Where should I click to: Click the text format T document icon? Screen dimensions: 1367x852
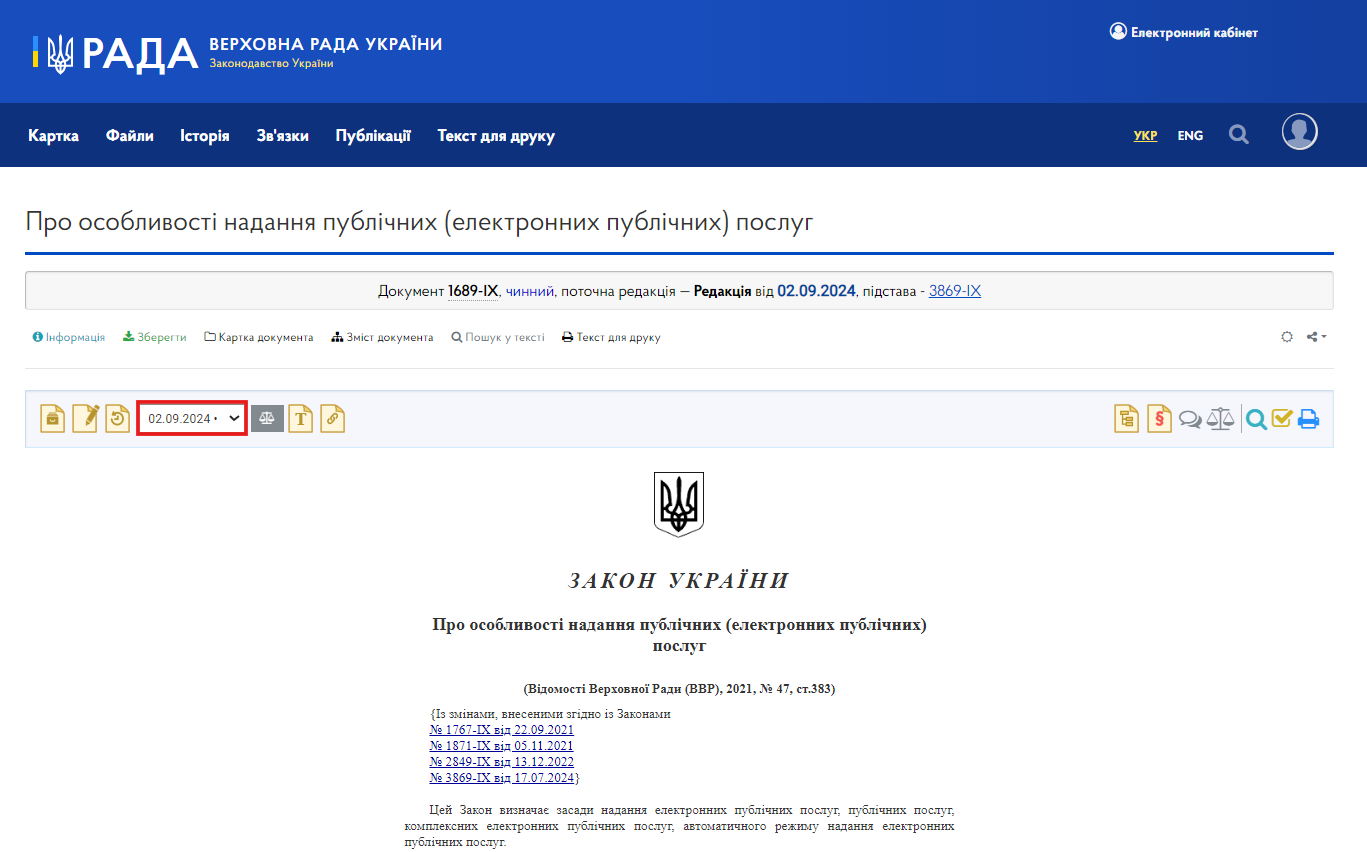pos(301,418)
